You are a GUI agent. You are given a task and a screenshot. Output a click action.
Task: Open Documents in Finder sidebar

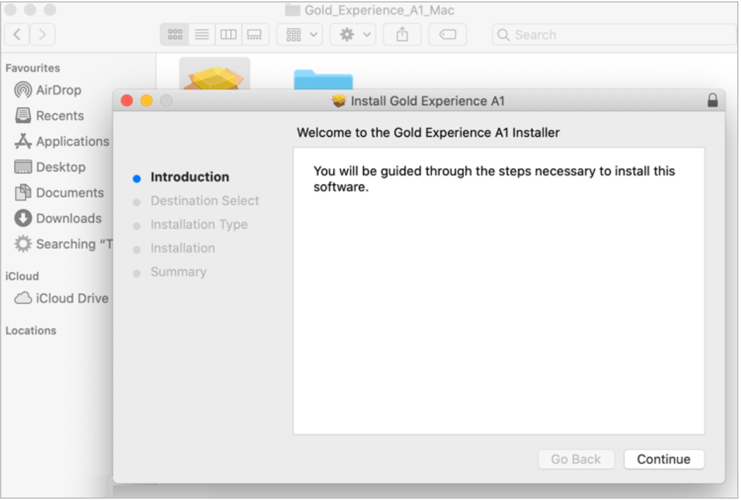pyautogui.click(x=59, y=192)
